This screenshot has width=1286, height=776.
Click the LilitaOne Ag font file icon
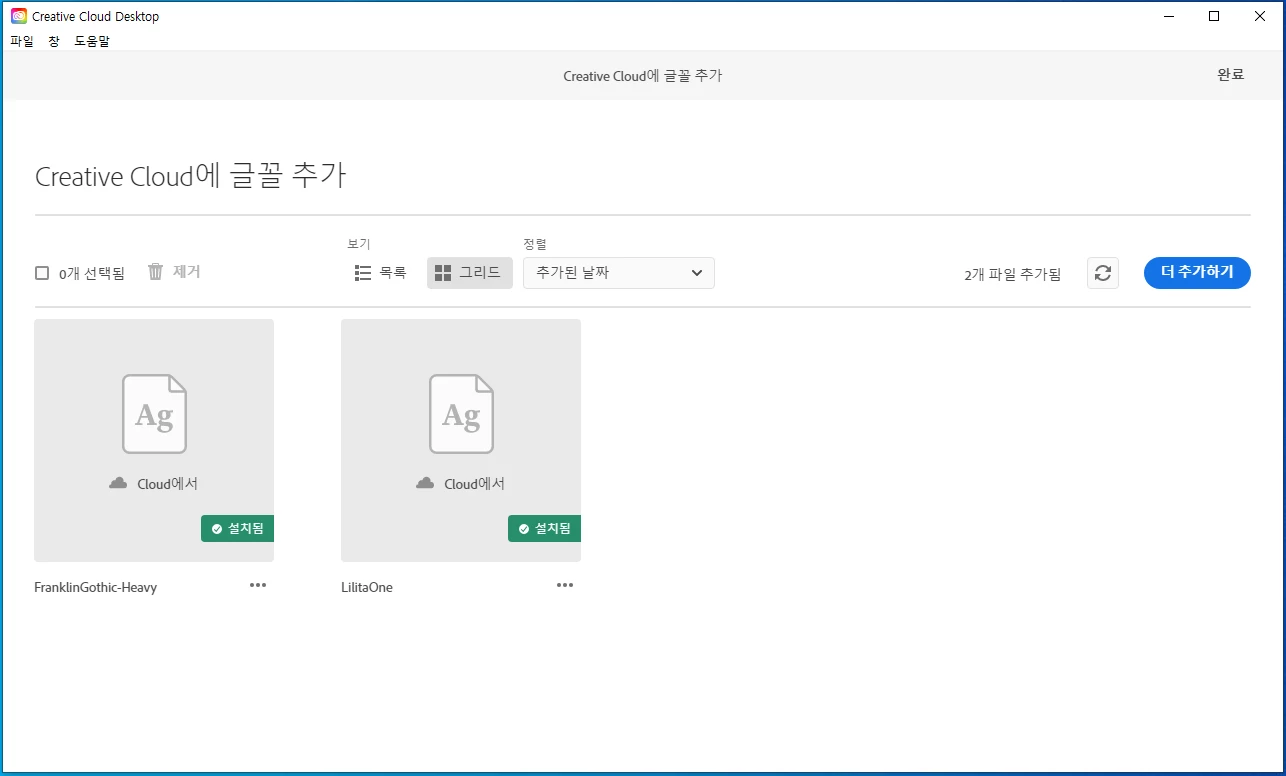(461, 414)
